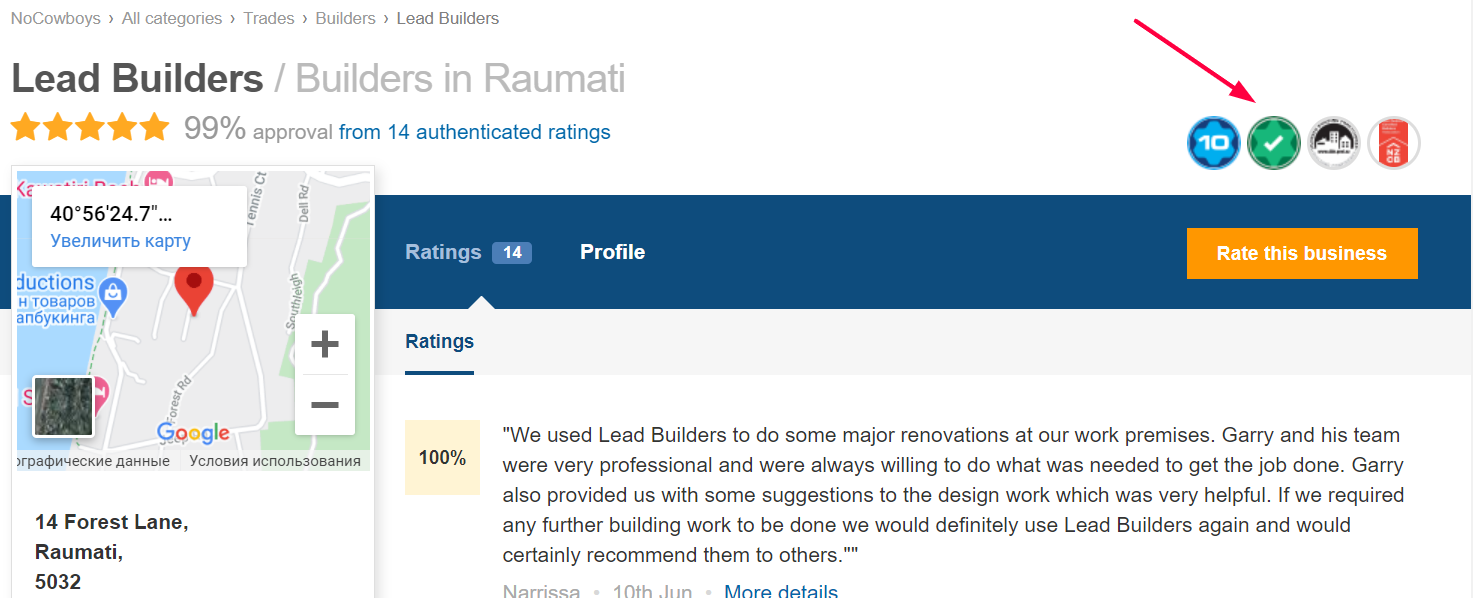Go to All categories breadcrumb
Viewport: 1473px width, 598px height.
pyautogui.click(x=172, y=18)
